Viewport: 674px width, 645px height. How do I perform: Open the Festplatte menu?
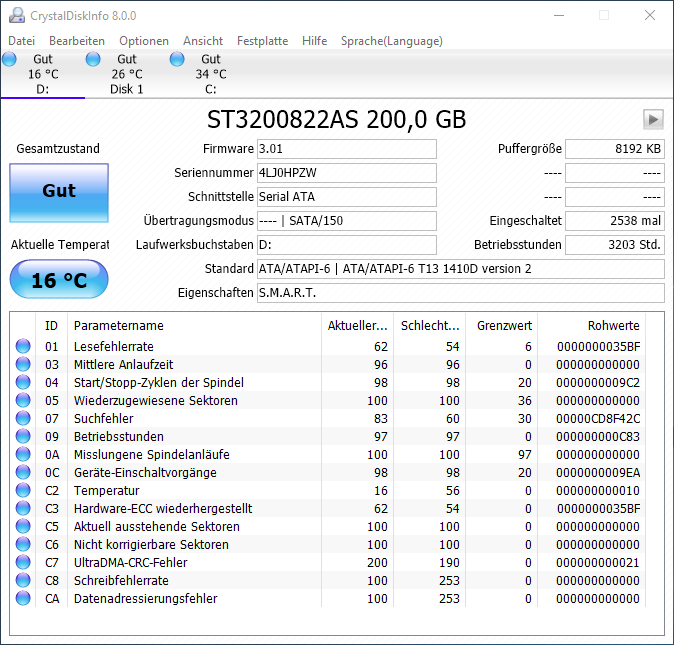tap(263, 41)
